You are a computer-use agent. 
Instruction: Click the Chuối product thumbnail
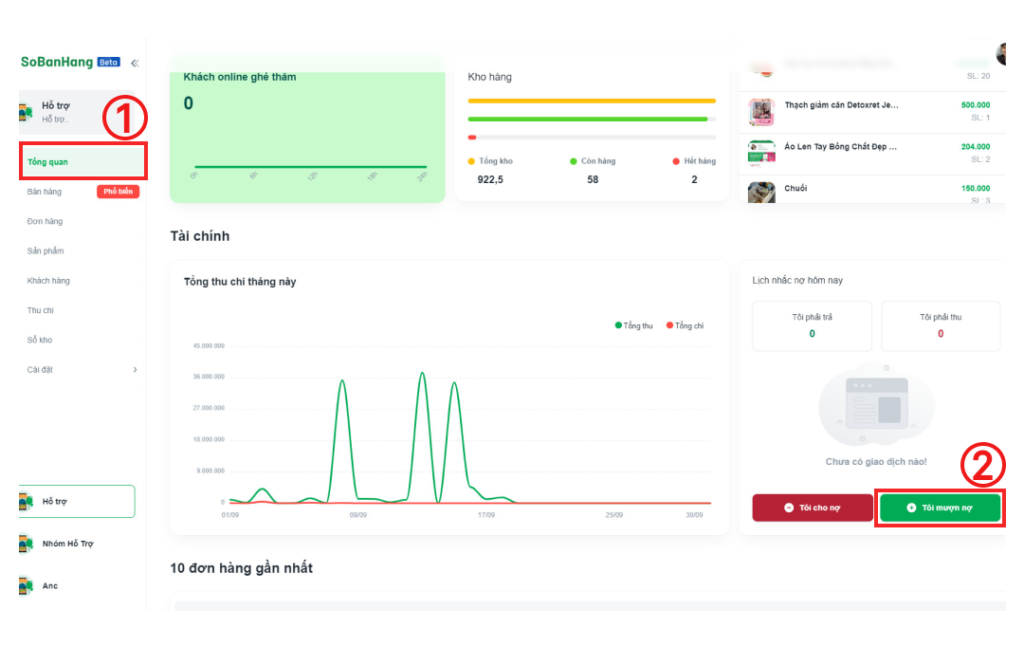pos(761,192)
